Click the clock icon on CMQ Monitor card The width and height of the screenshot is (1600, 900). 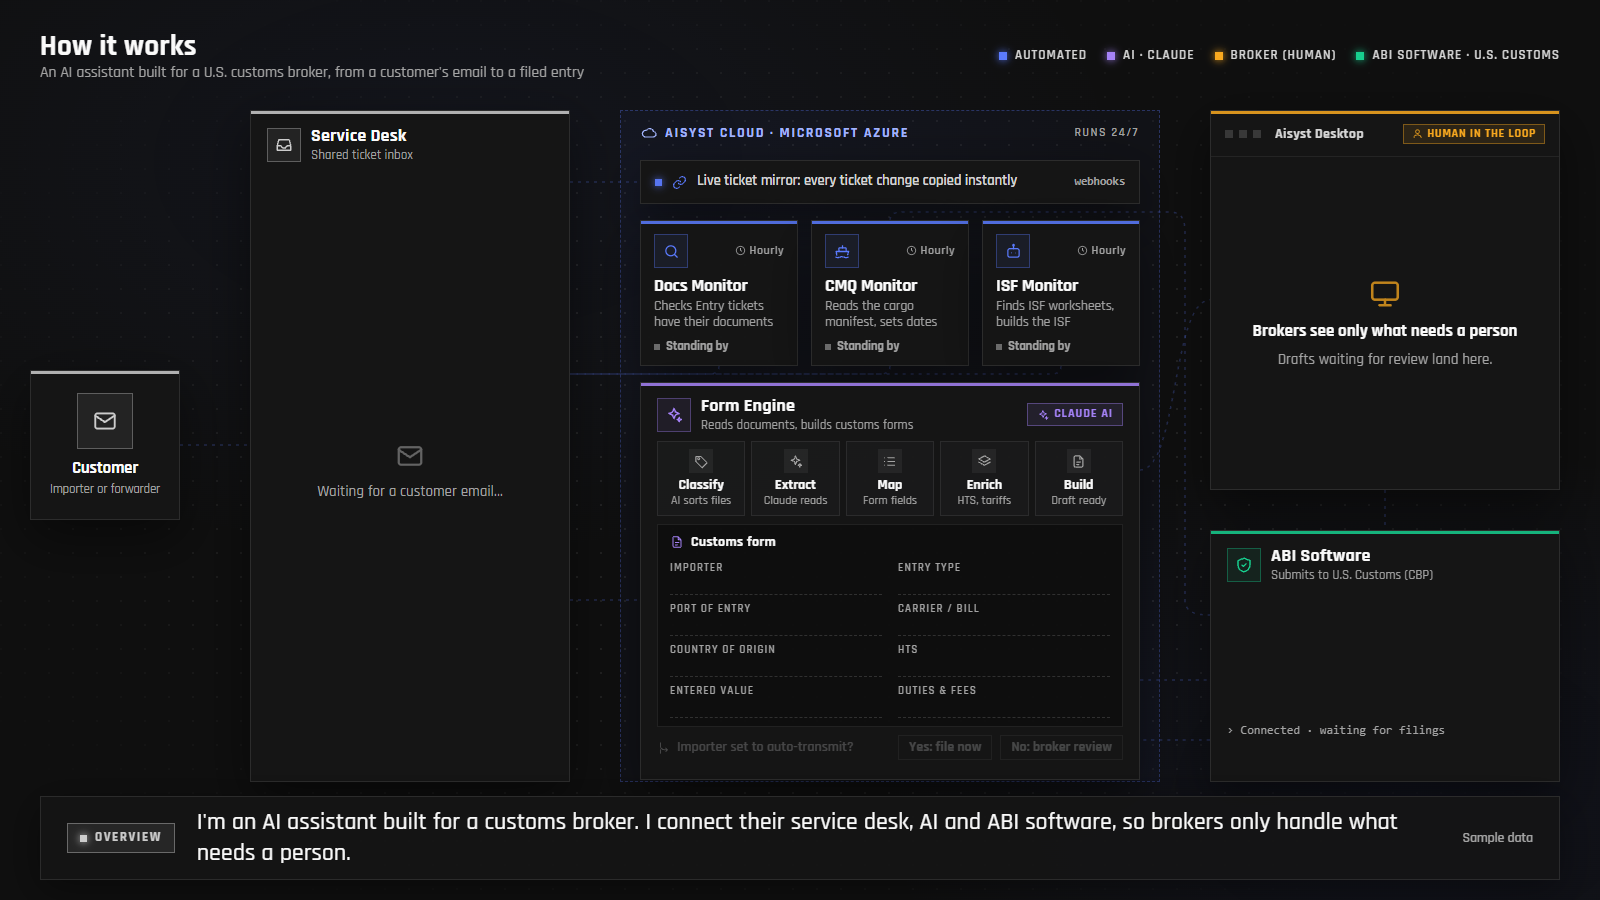pyautogui.click(x=912, y=251)
